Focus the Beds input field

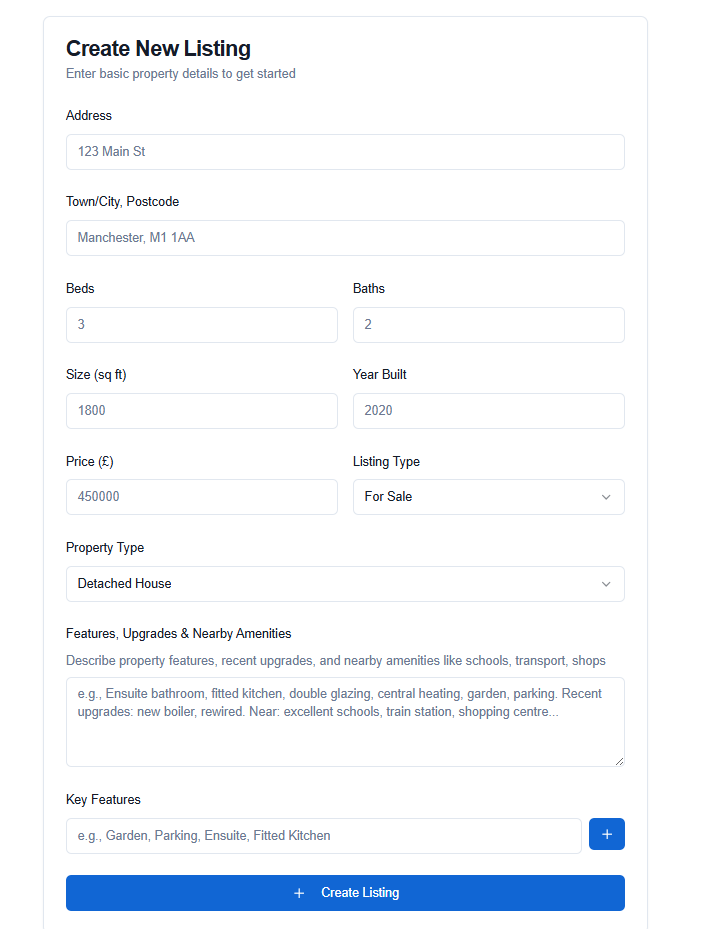[201, 324]
